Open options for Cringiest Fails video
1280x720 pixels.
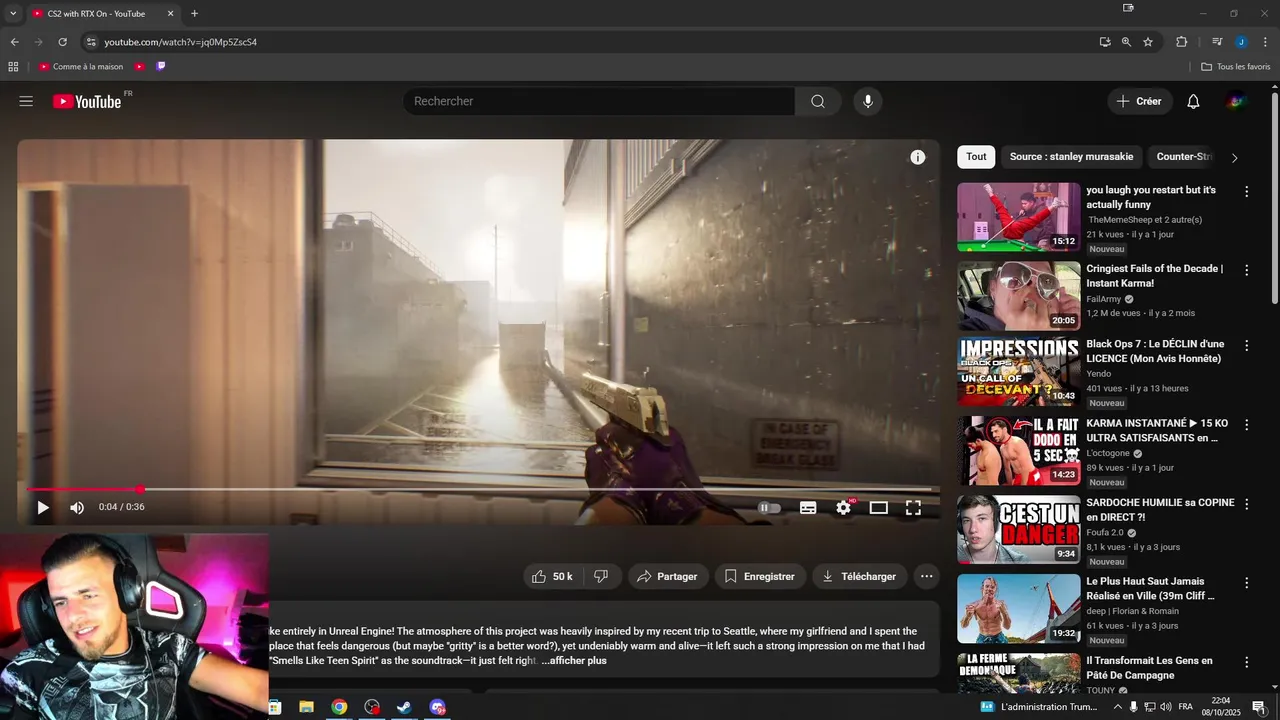(x=1246, y=270)
